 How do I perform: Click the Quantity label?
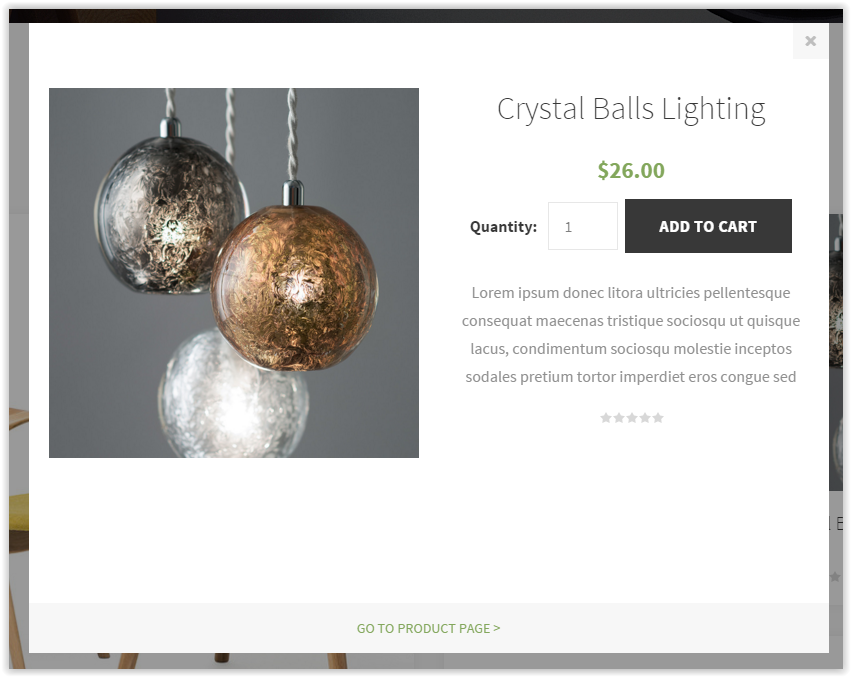tap(503, 226)
